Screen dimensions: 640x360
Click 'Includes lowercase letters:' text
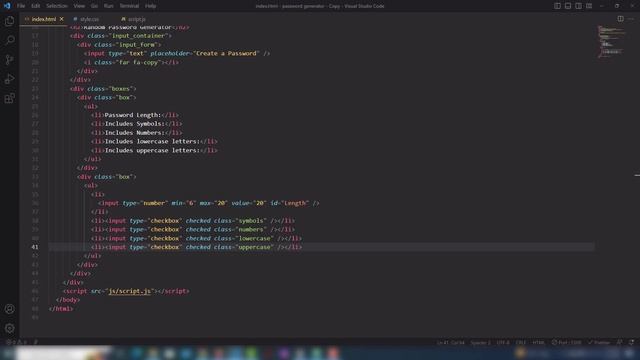(x=152, y=141)
